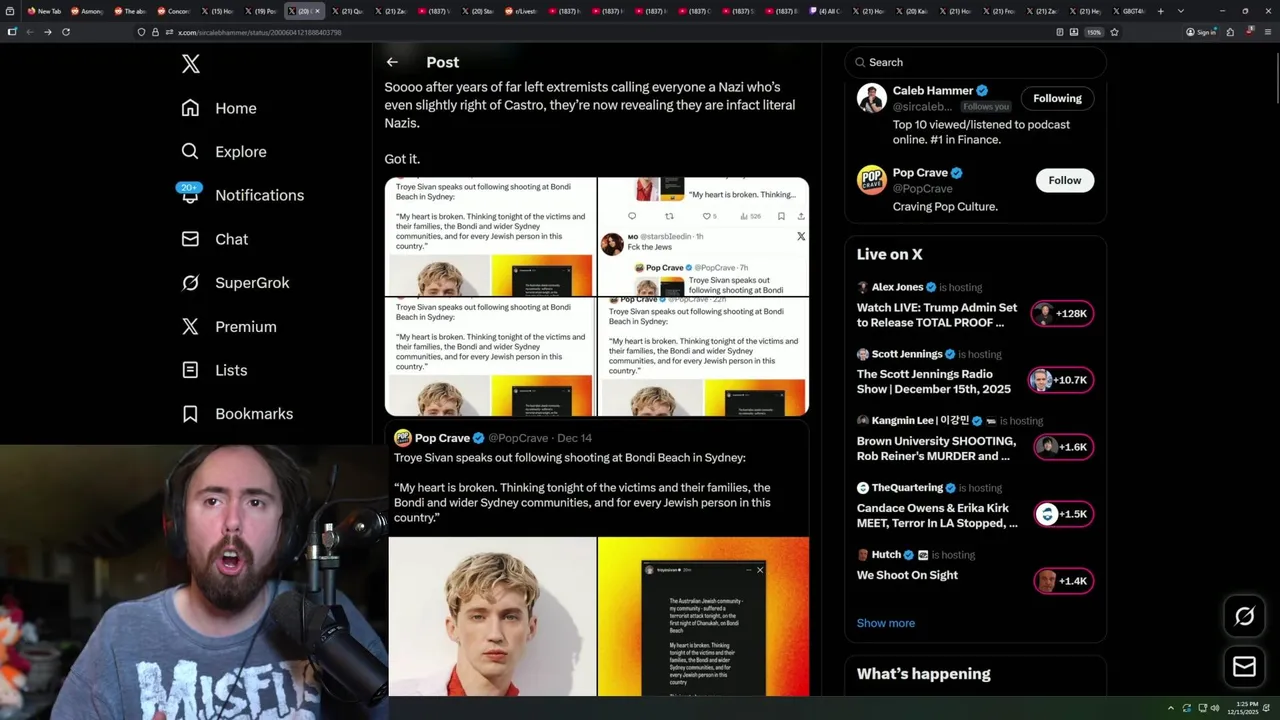Open top-left image in post grid
The image size is (1280, 720).
(490, 237)
